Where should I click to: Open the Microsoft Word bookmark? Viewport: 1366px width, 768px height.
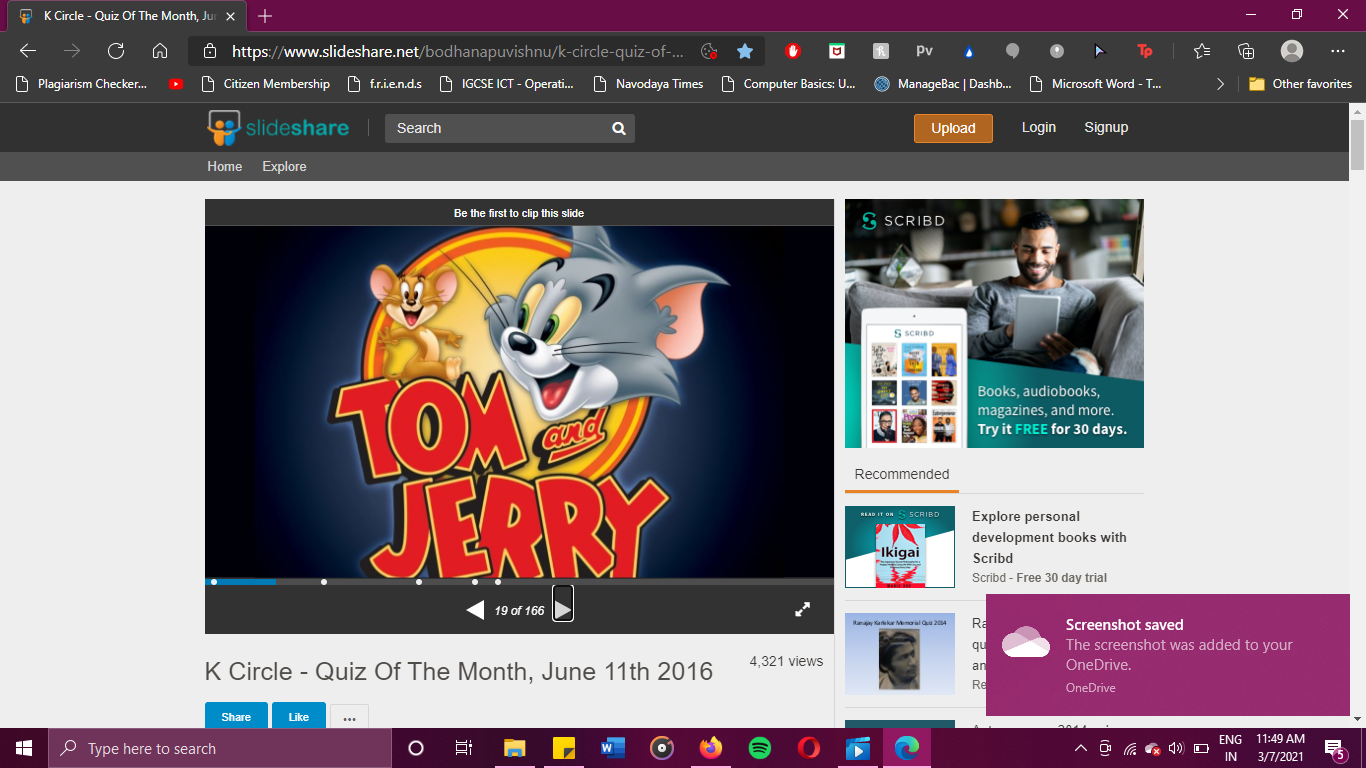[x=1095, y=84]
